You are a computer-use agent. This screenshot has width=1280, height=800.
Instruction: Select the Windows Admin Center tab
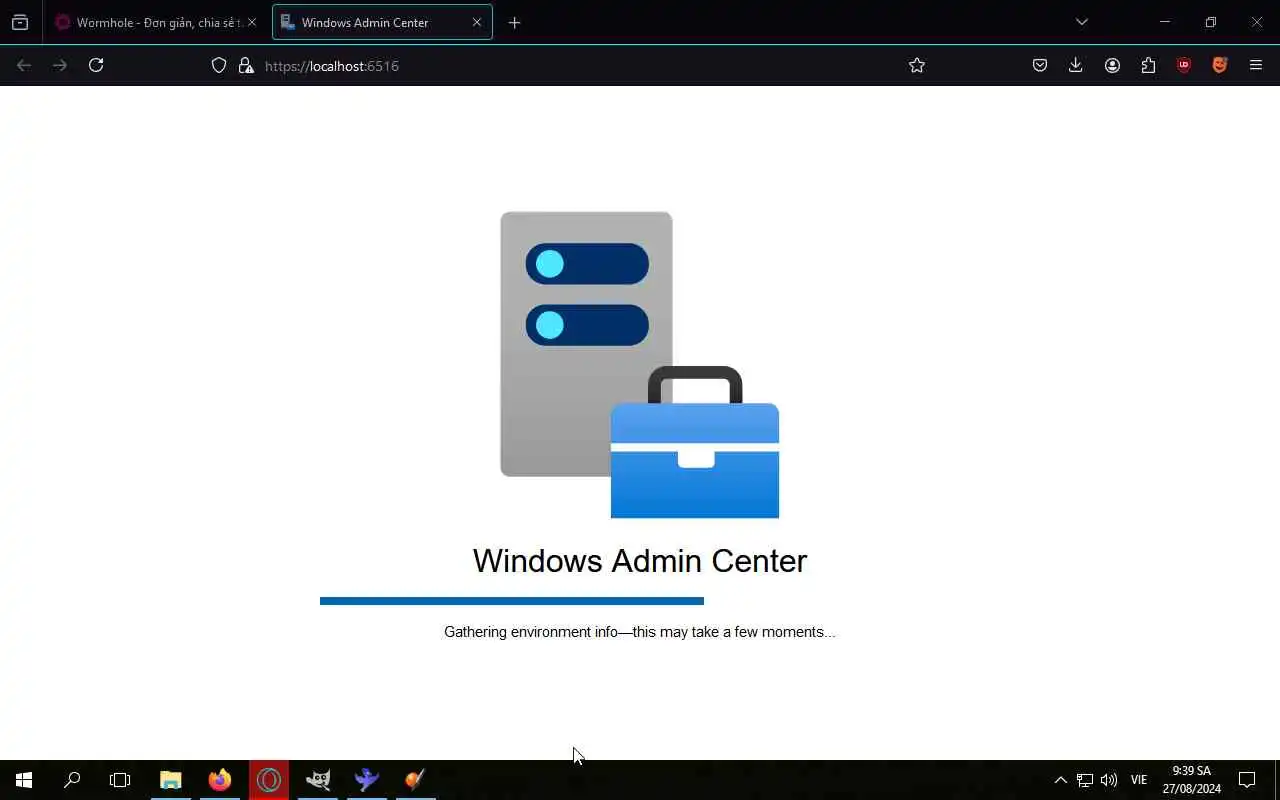(x=382, y=22)
